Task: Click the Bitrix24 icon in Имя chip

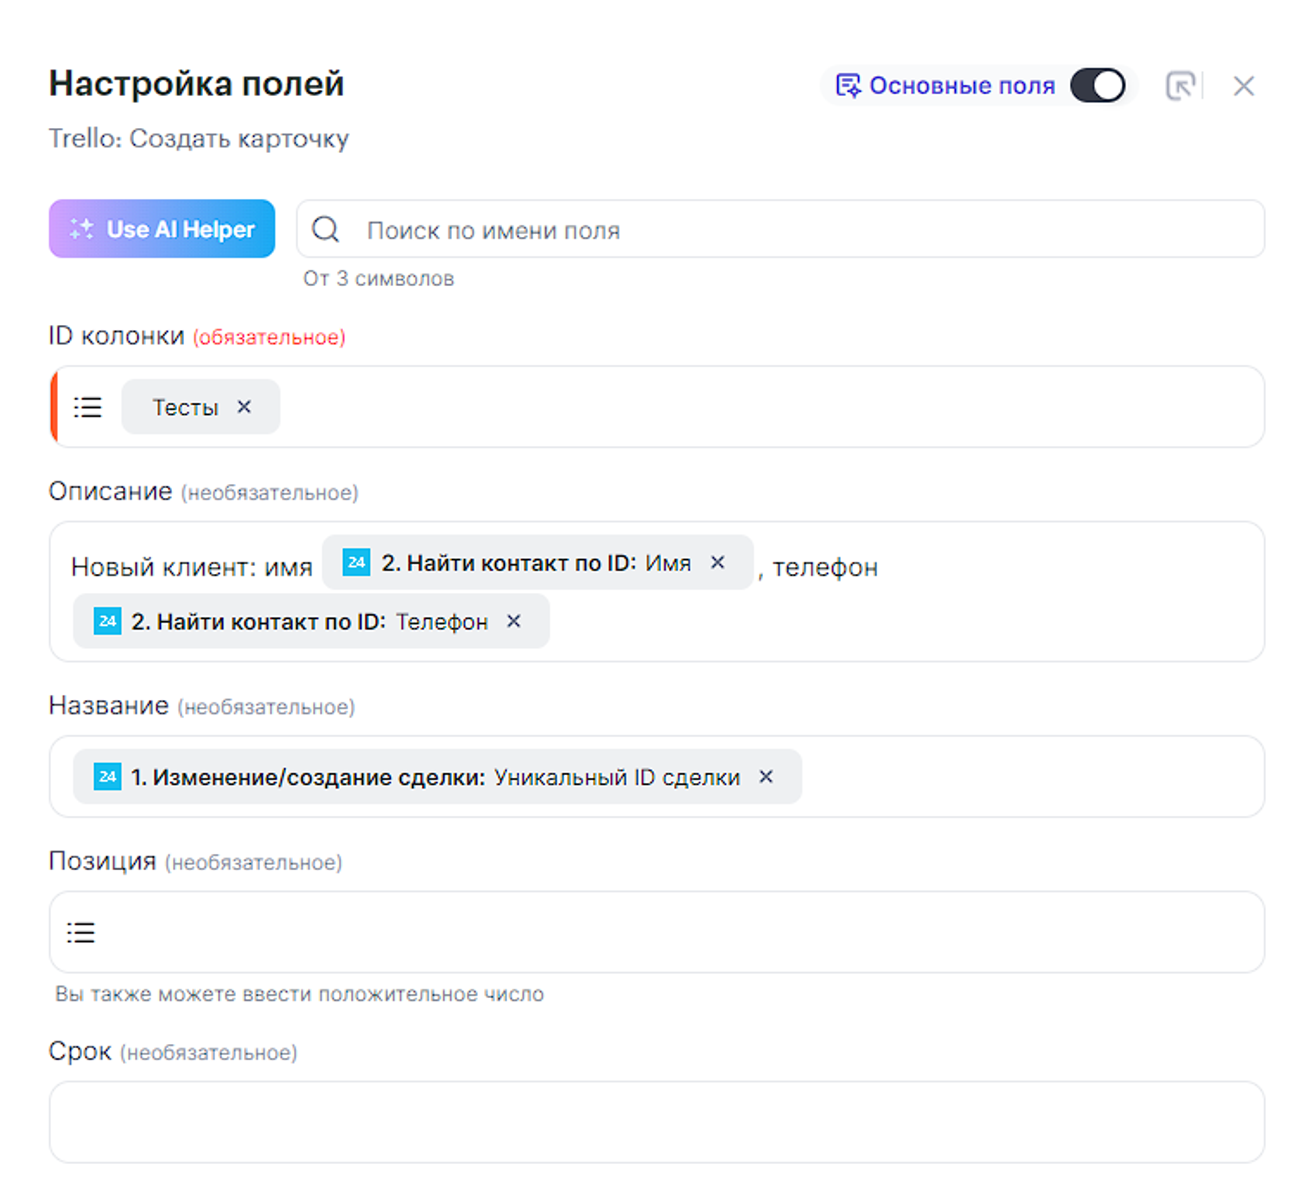Action: (356, 563)
